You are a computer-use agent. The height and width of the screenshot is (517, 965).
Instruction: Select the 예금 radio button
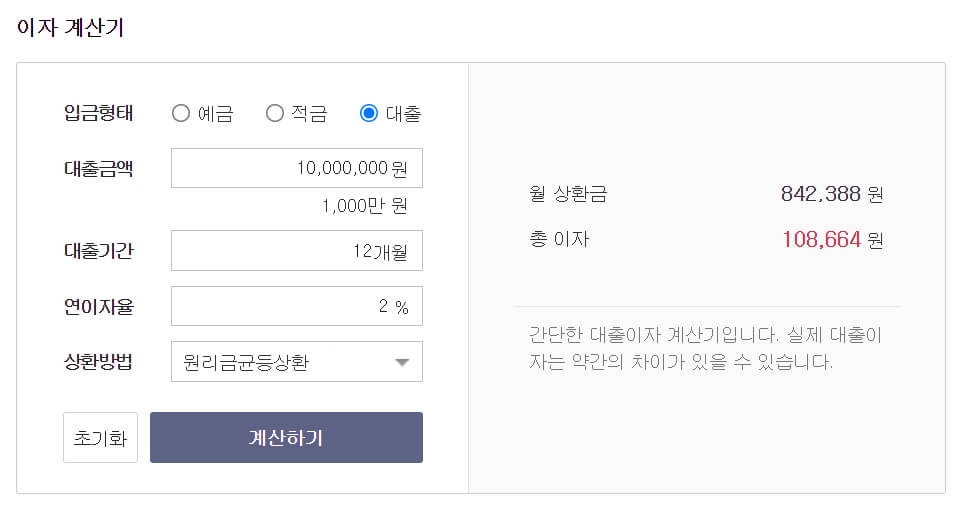180,113
